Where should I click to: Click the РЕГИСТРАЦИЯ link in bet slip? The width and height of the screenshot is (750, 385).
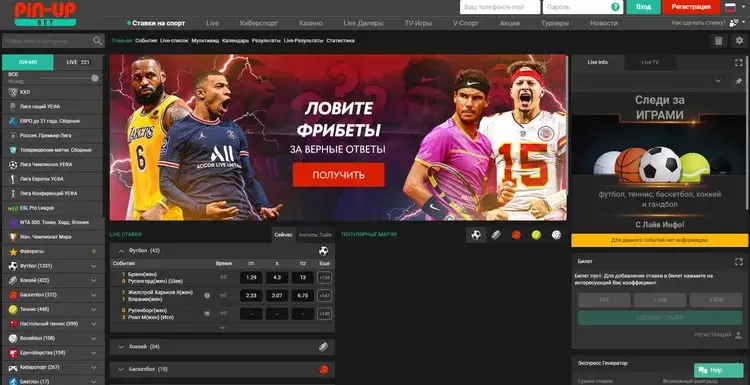(713, 335)
